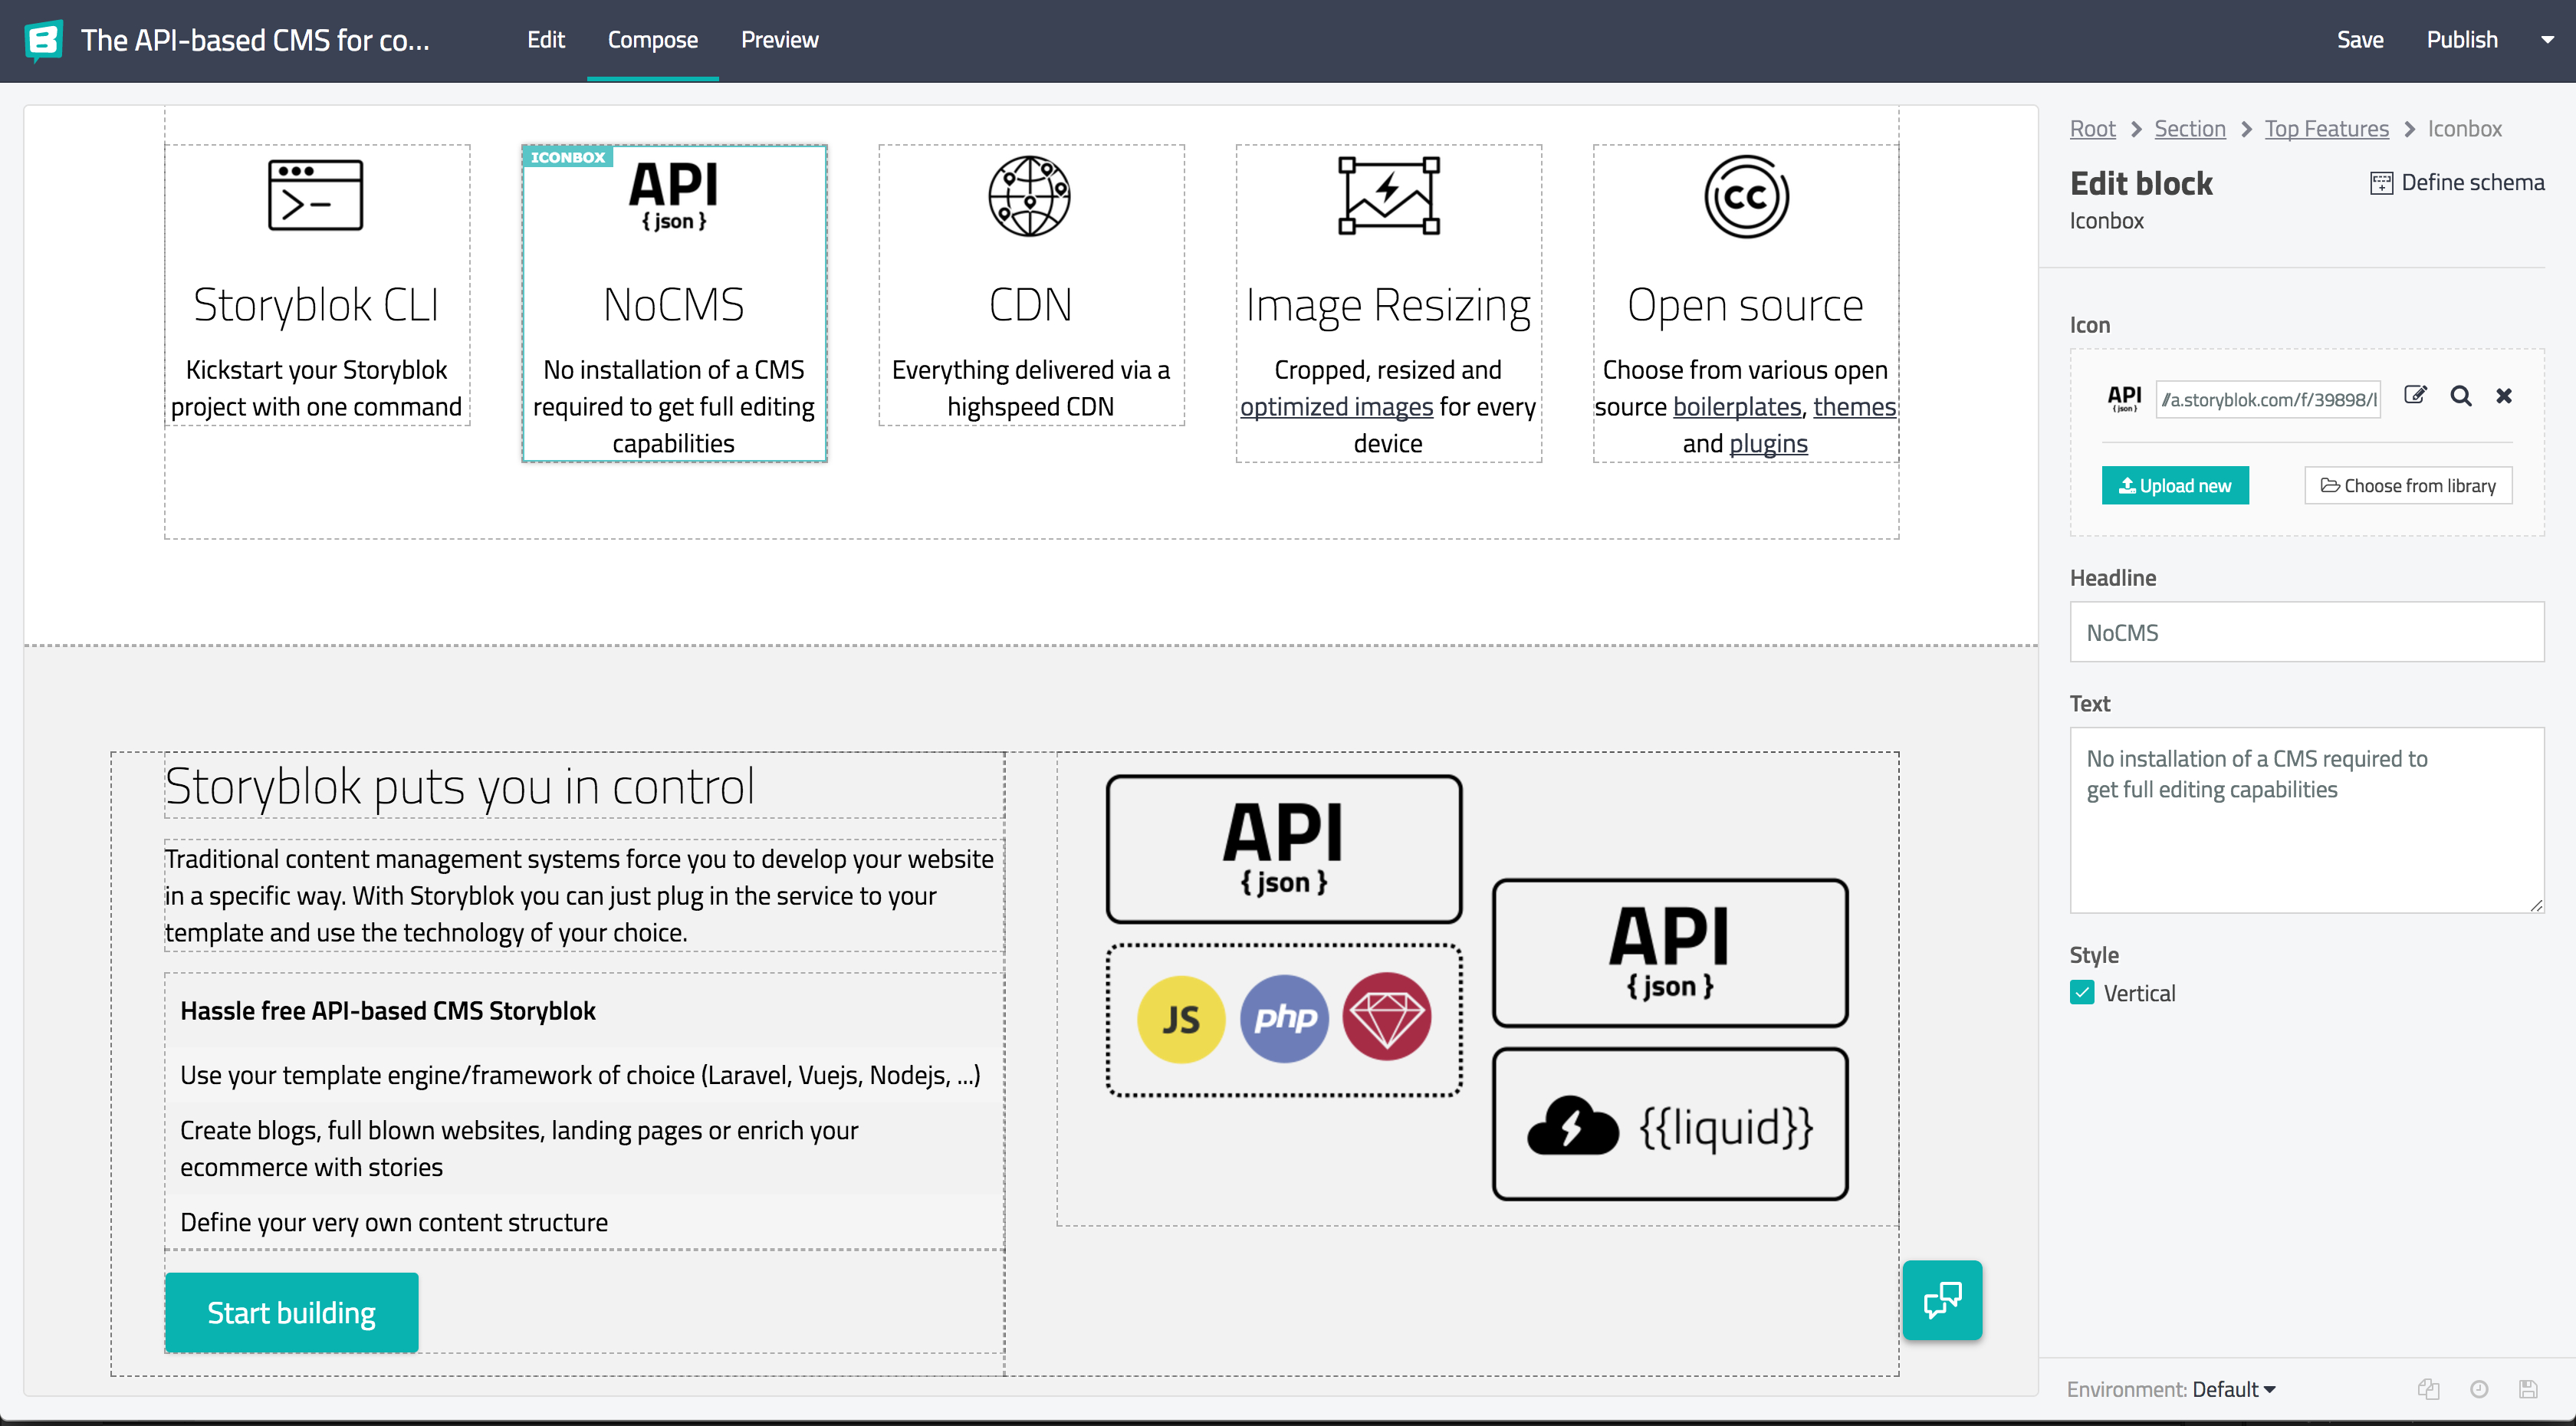Click the Define schema icon
This screenshot has height=1426, width=2576.
click(2381, 183)
